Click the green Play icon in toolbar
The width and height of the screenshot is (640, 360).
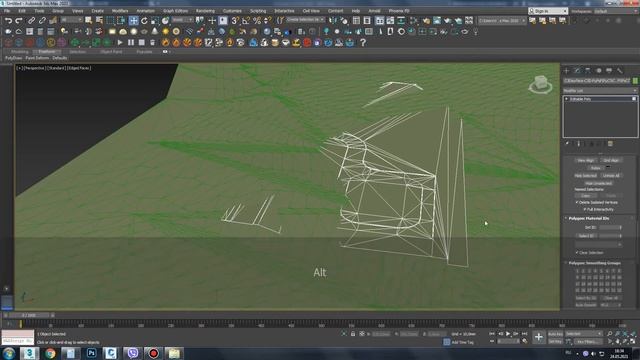[x=120, y=42]
